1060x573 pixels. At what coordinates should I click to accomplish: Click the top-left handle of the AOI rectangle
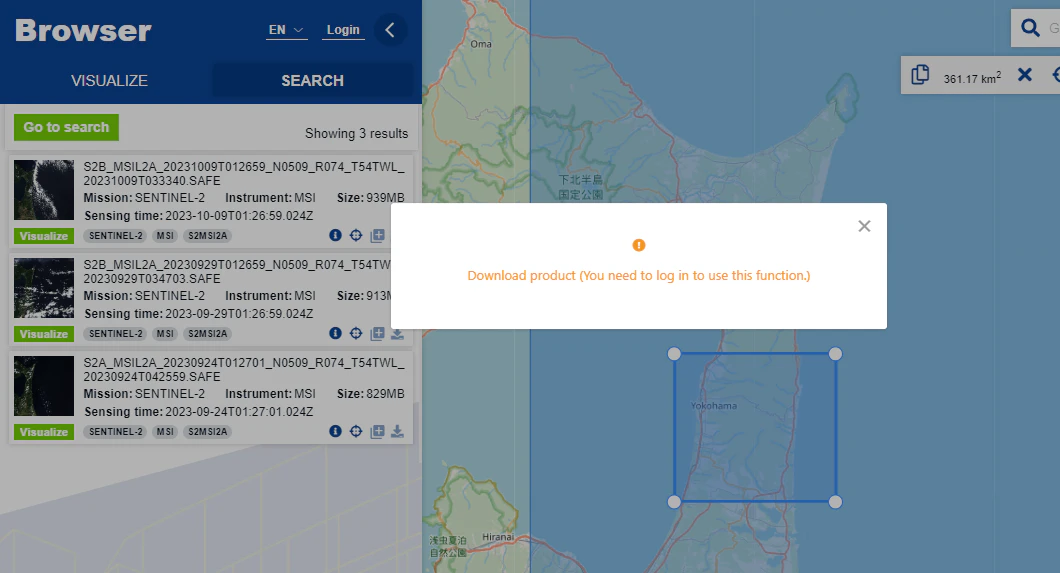click(674, 353)
